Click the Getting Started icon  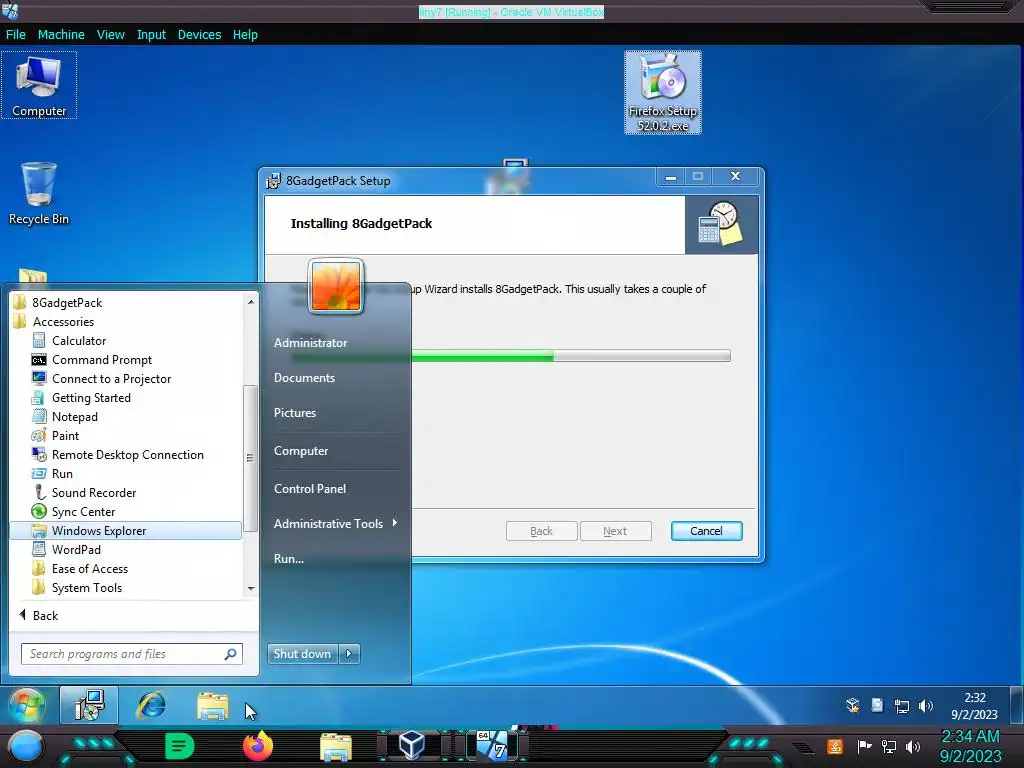pos(39,398)
